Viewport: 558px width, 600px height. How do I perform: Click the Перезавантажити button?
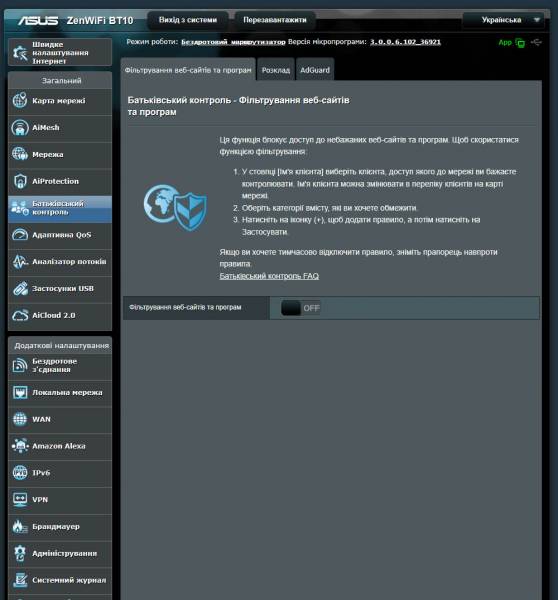(275, 20)
